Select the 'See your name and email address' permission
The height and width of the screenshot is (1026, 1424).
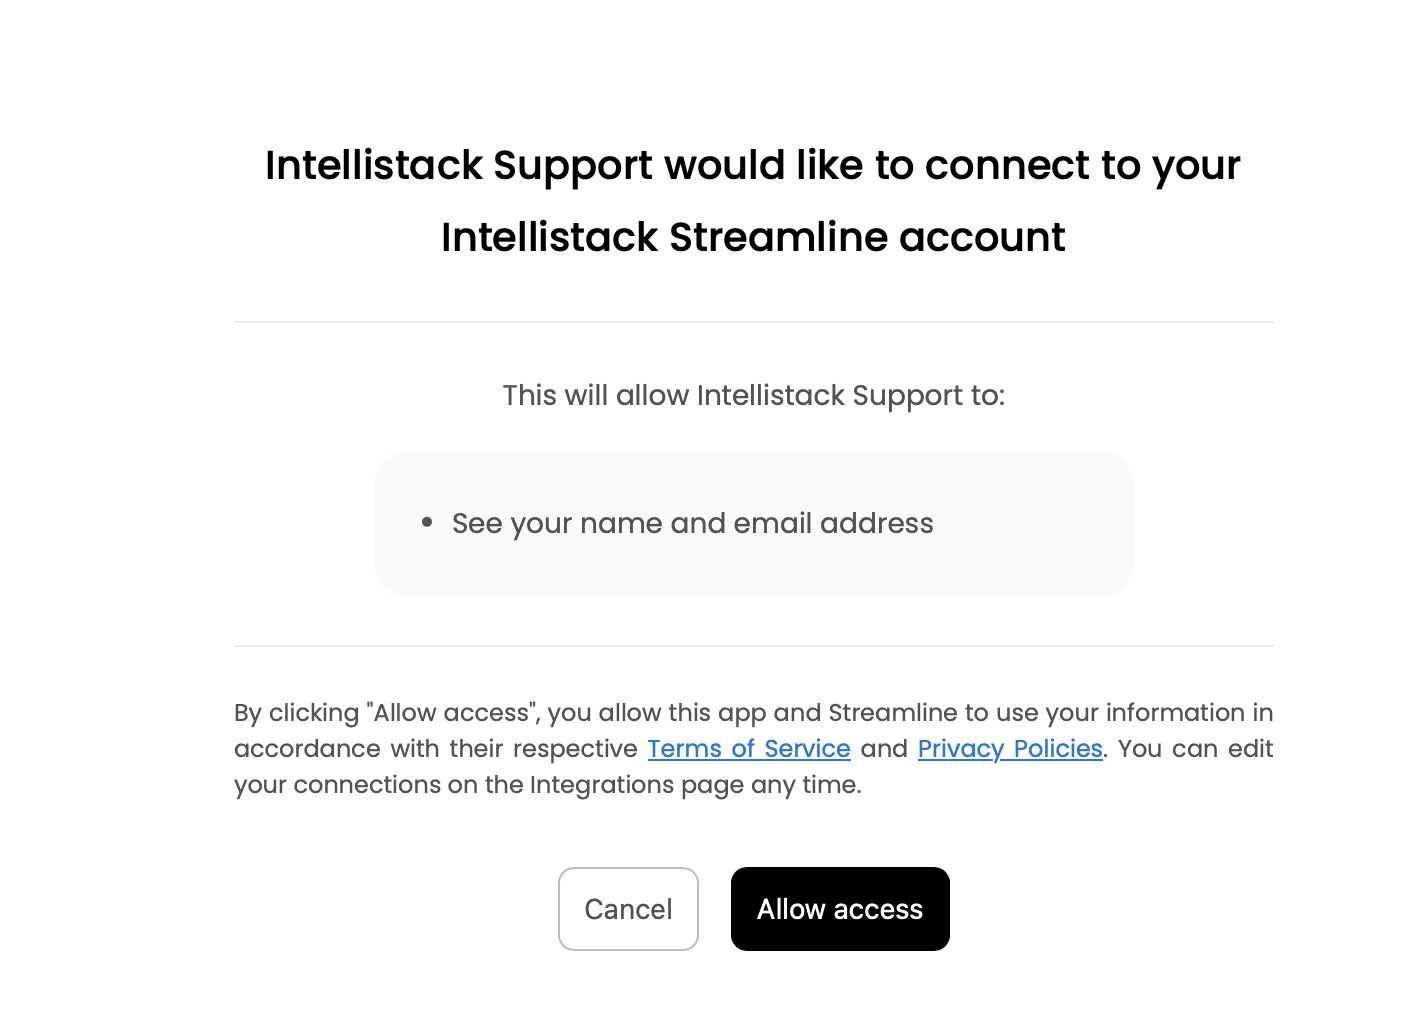click(x=692, y=524)
